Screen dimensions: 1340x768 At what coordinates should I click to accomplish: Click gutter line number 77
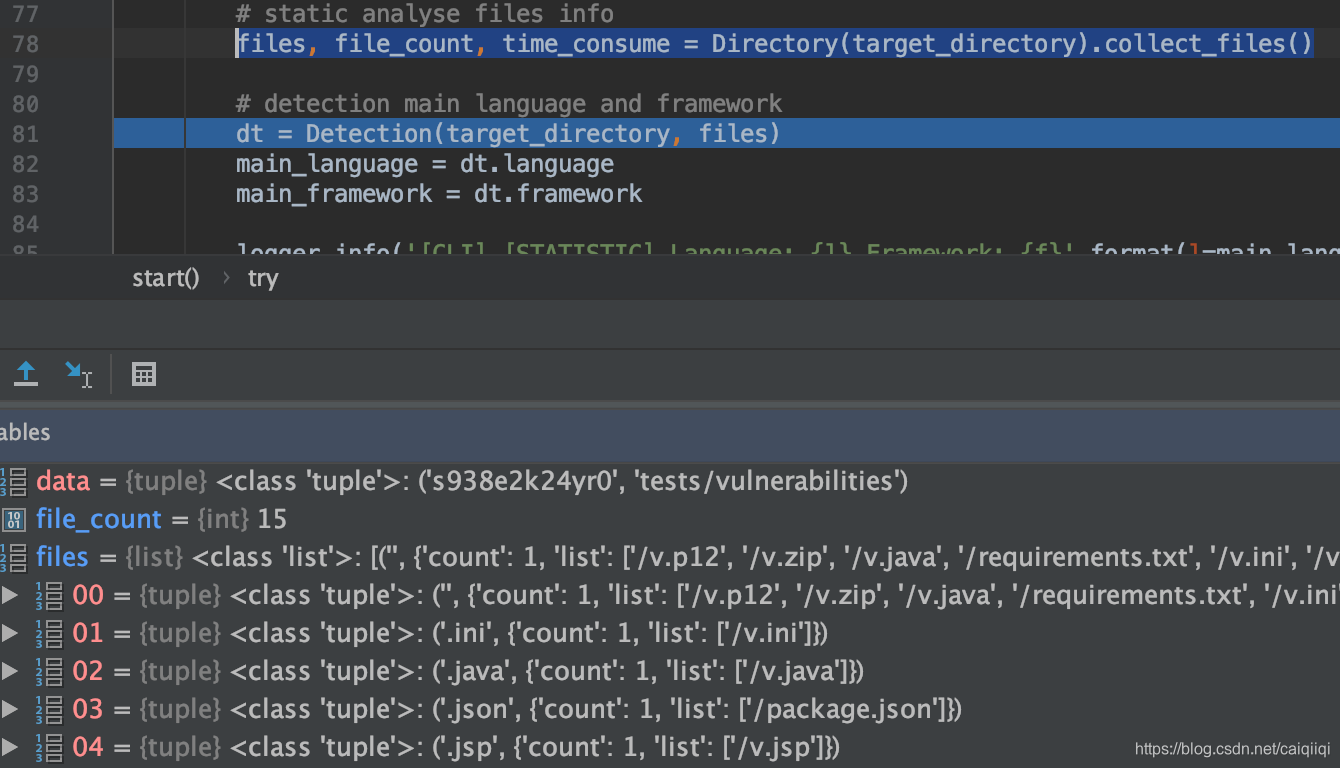[x=25, y=14]
